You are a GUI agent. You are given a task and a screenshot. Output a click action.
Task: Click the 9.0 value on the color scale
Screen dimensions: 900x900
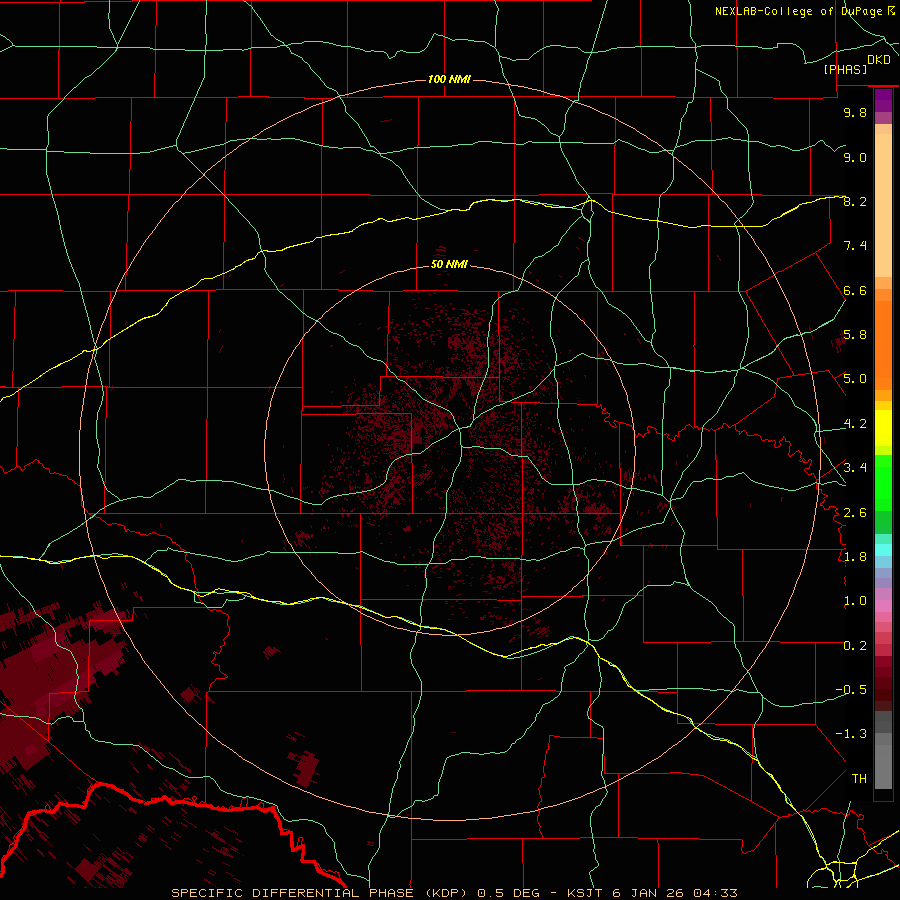855,157
